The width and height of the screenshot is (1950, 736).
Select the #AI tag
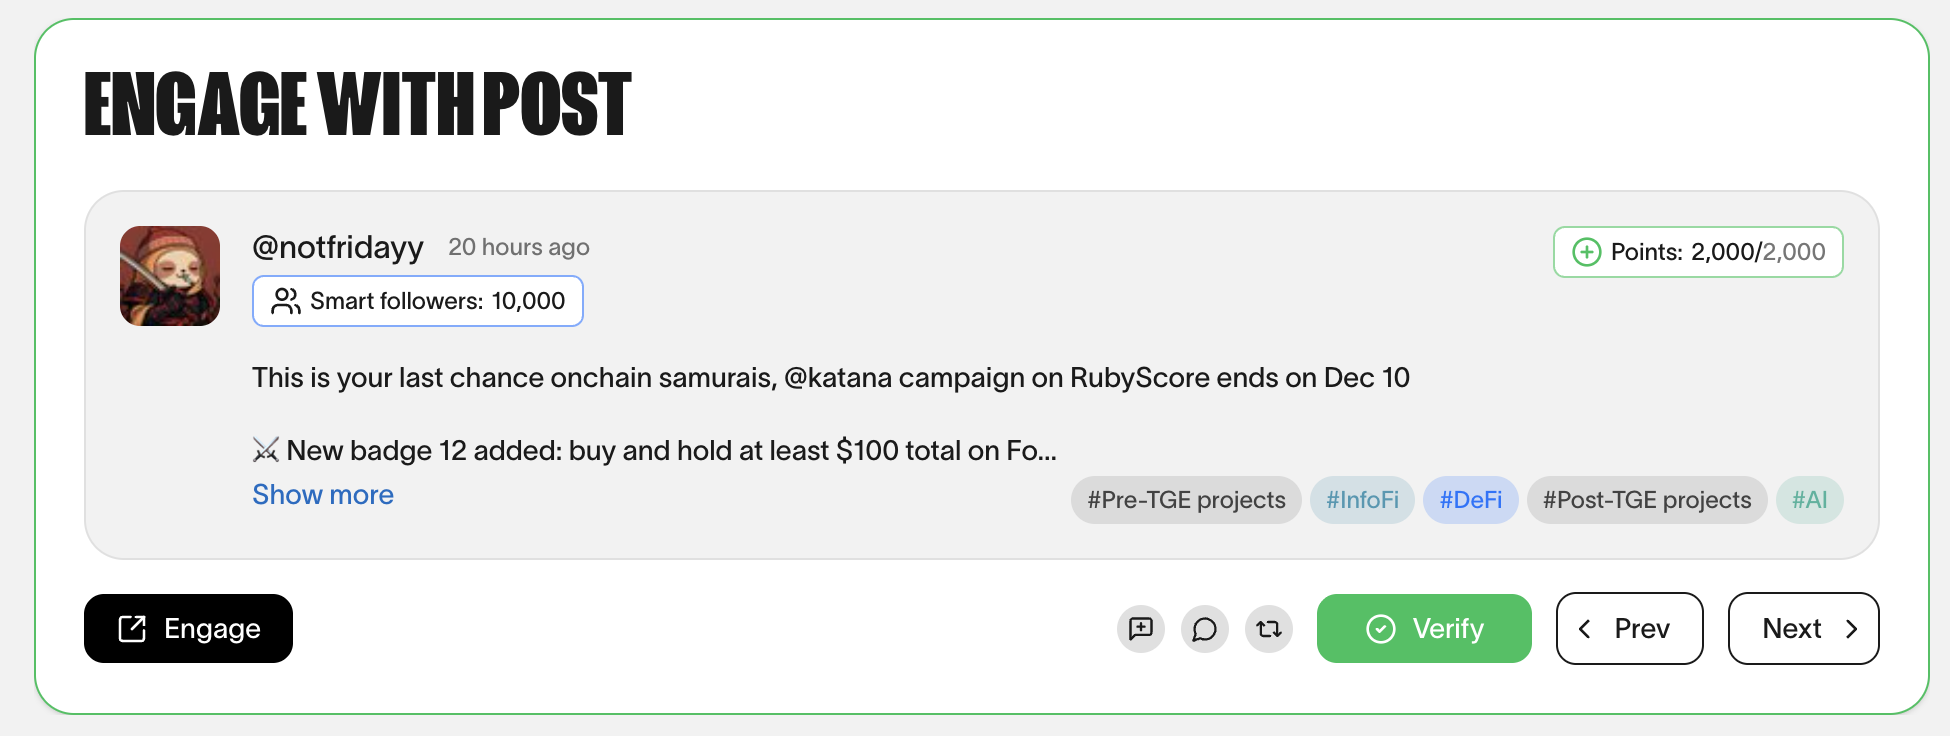[x=1809, y=500]
